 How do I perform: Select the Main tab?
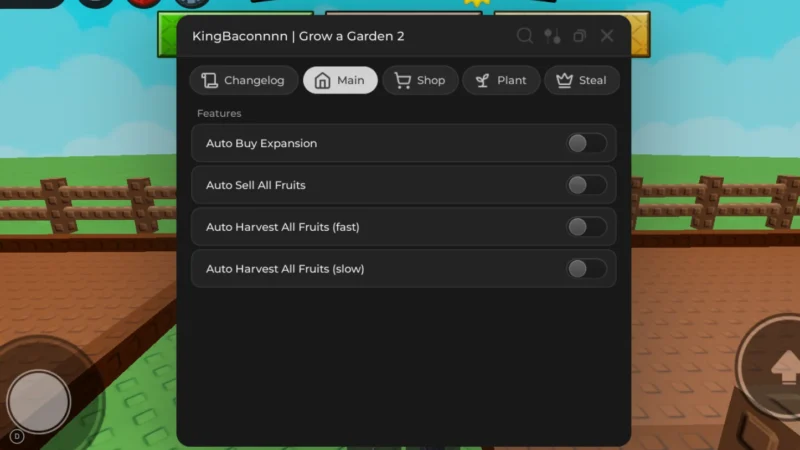pyautogui.click(x=340, y=80)
